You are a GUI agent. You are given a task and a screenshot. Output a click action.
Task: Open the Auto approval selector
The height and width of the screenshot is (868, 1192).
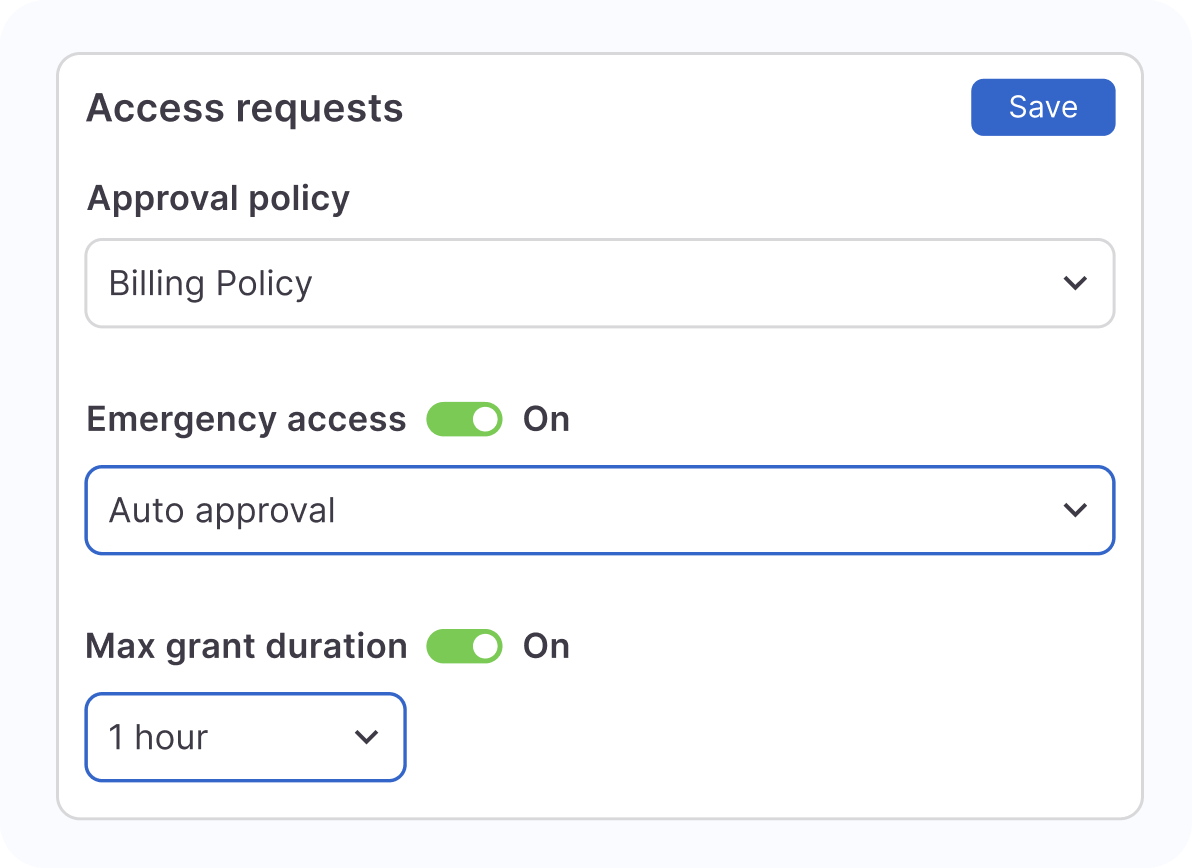tap(600, 510)
